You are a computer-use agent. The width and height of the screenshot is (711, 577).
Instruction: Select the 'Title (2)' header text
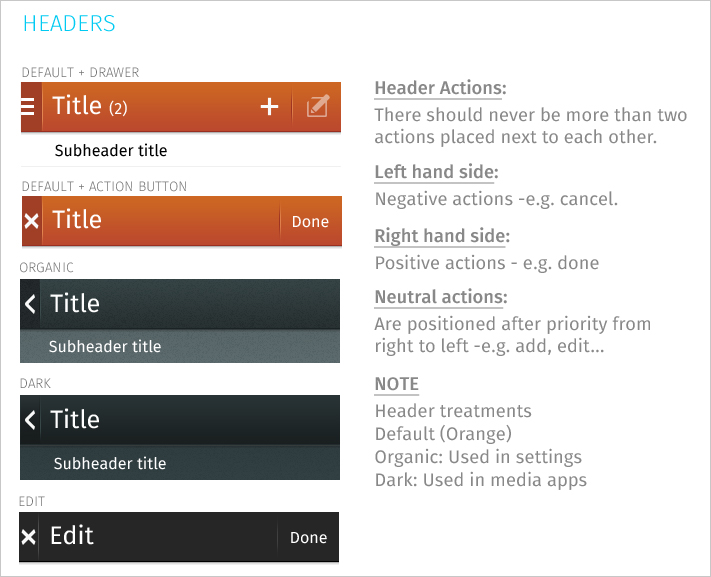coord(90,106)
